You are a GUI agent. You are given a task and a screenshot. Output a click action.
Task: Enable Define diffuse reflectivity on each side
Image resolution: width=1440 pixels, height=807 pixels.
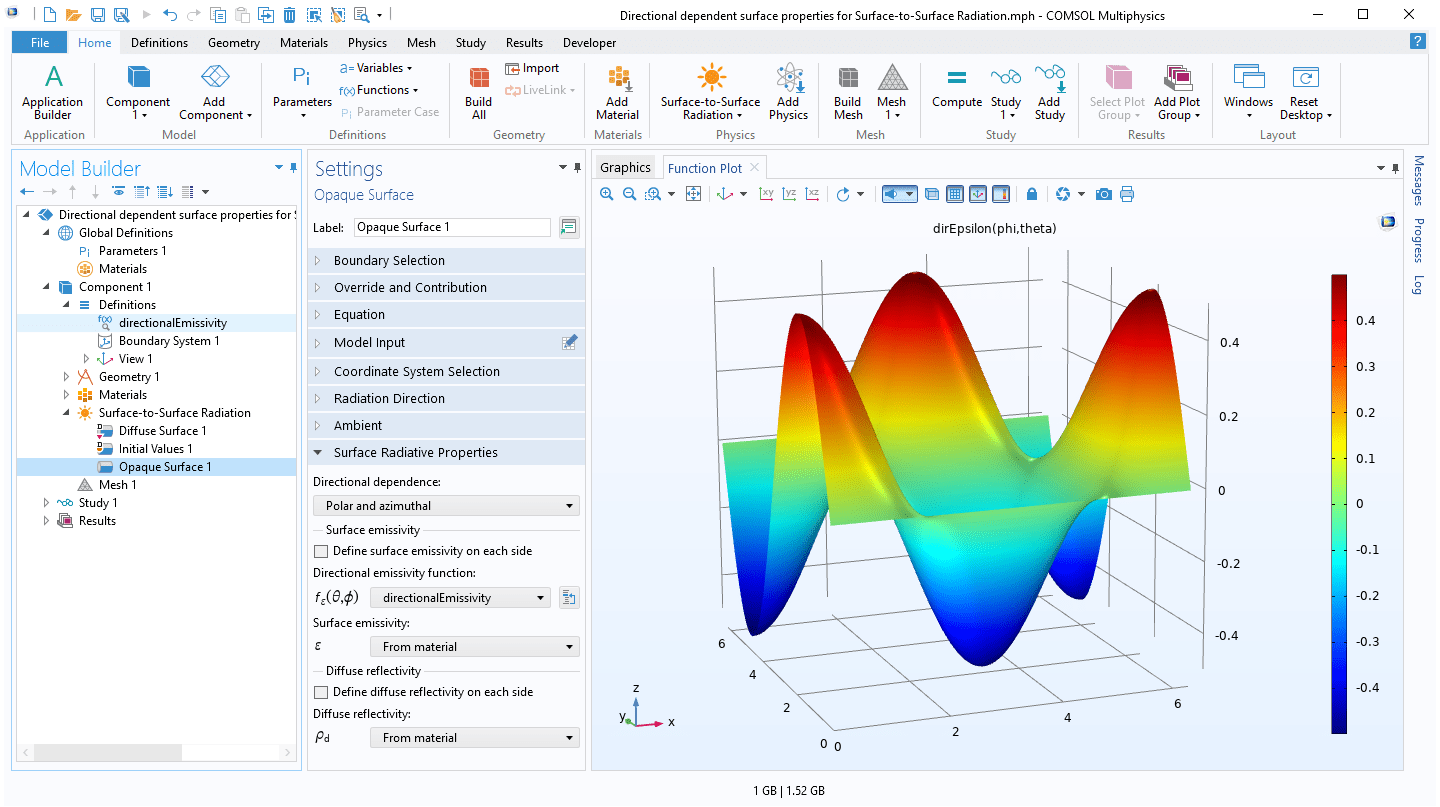click(322, 691)
